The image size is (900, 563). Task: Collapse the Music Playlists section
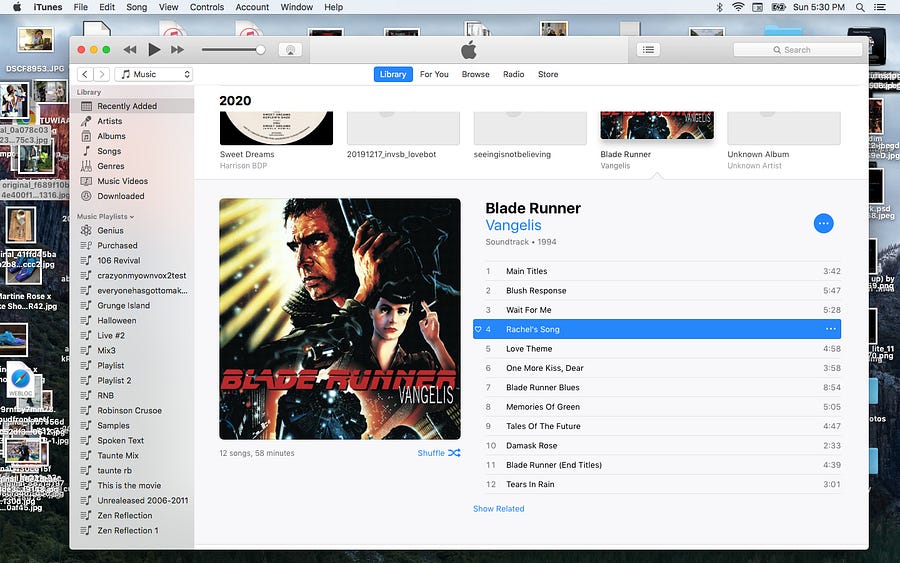pos(105,216)
